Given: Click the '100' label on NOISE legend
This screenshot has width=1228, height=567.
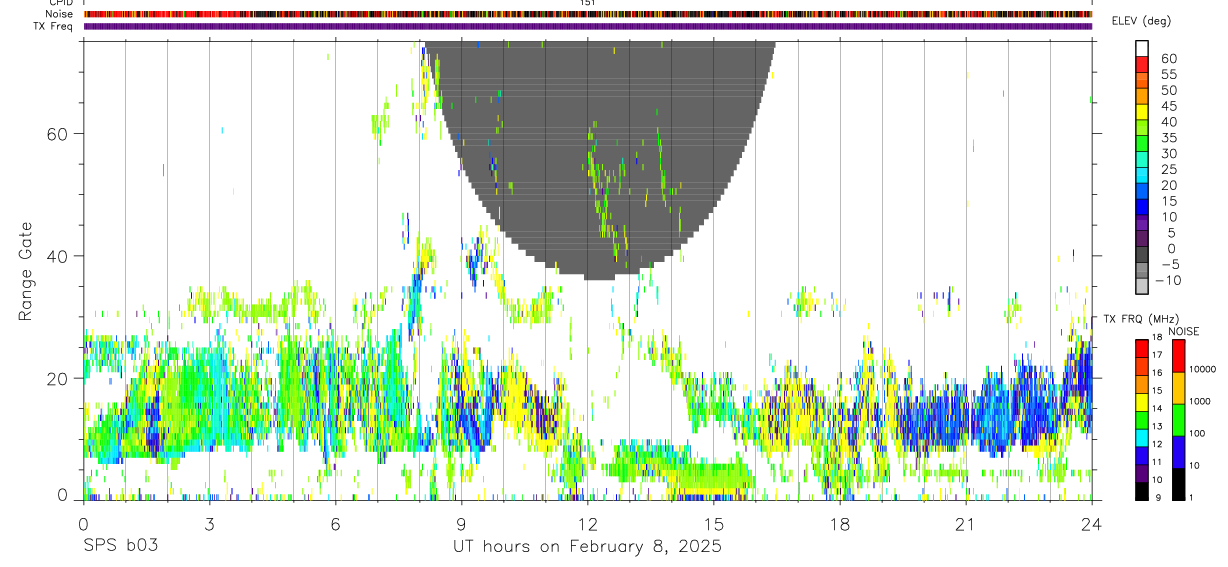Looking at the screenshot, I should pos(1197,433).
